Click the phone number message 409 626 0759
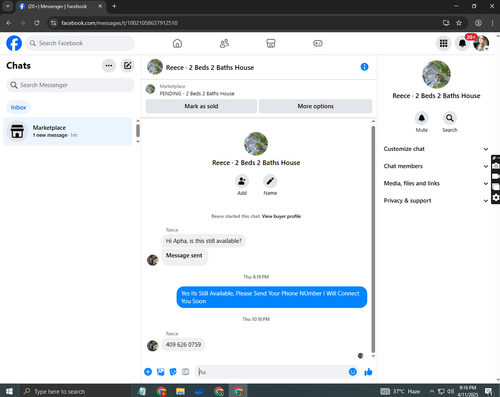This screenshot has height=397, width=500. 183,345
